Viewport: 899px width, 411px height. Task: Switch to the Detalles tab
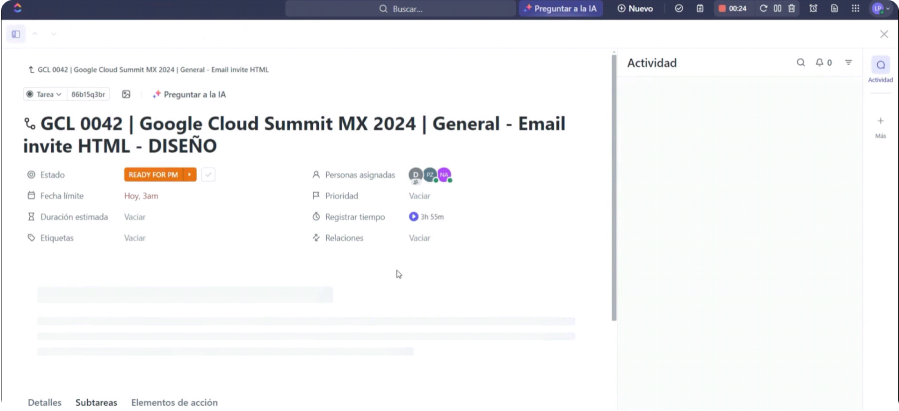click(x=45, y=402)
